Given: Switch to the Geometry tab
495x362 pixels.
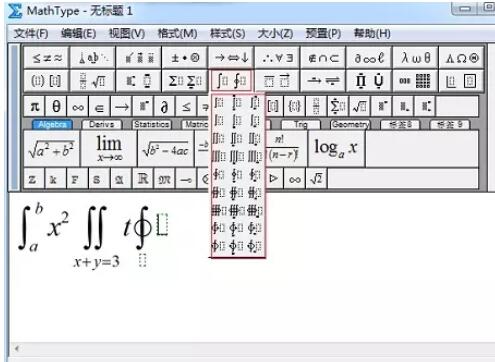Looking at the screenshot, I should [x=350, y=125].
